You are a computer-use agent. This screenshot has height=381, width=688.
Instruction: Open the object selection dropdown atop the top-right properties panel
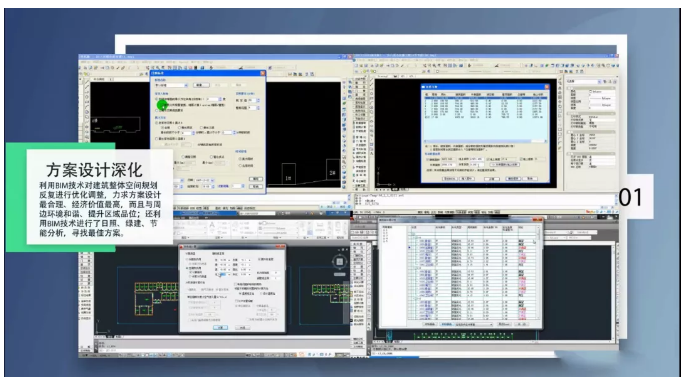pos(583,82)
